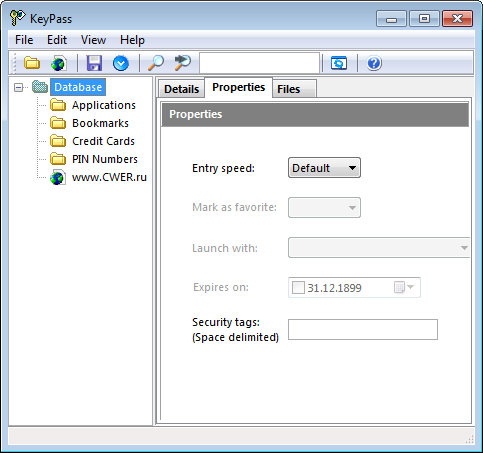Click the floppy disk save icon
Viewport: 483px width, 453px height.
(94, 63)
